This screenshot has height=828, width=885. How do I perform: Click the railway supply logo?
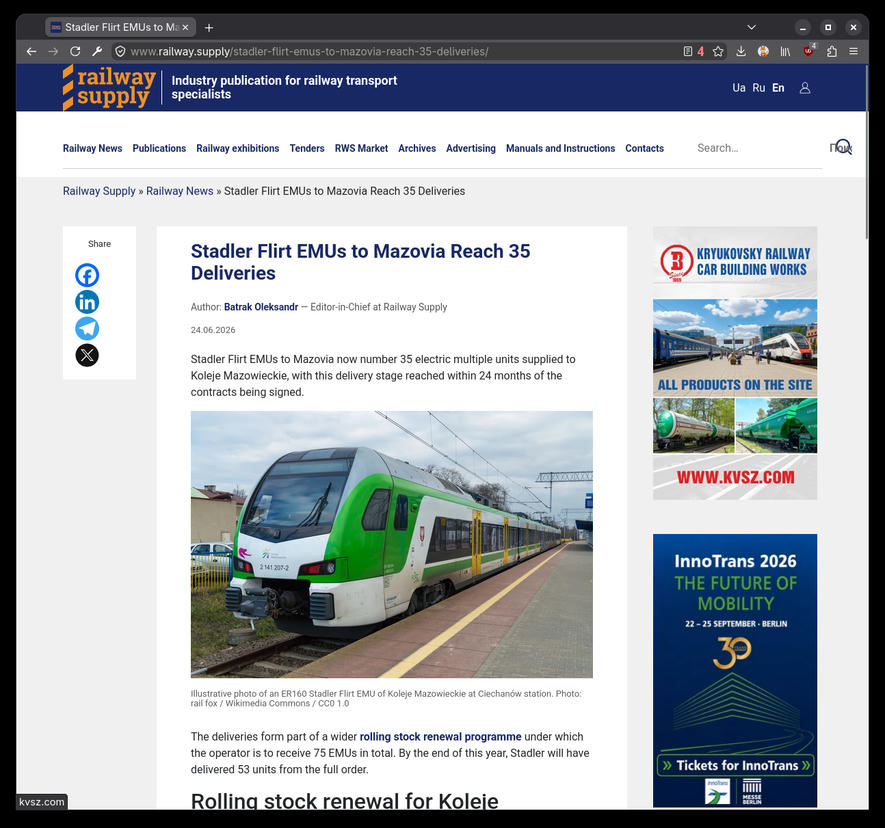pyautogui.click(x=109, y=87)
